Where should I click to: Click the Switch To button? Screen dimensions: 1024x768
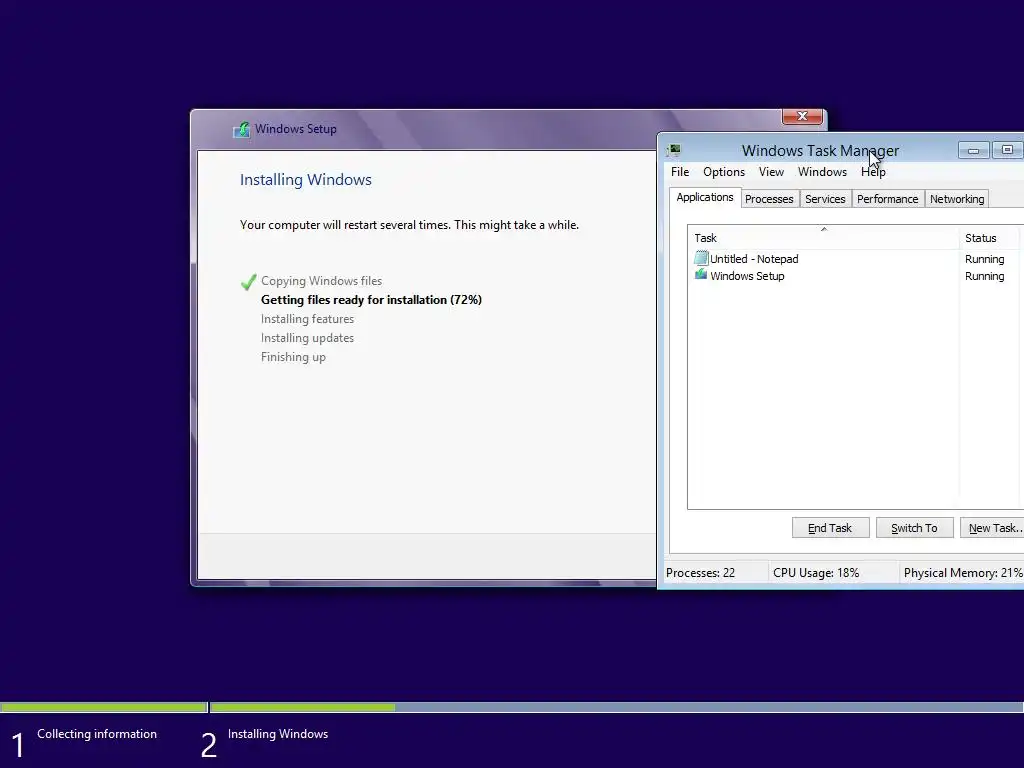[914, 528]
